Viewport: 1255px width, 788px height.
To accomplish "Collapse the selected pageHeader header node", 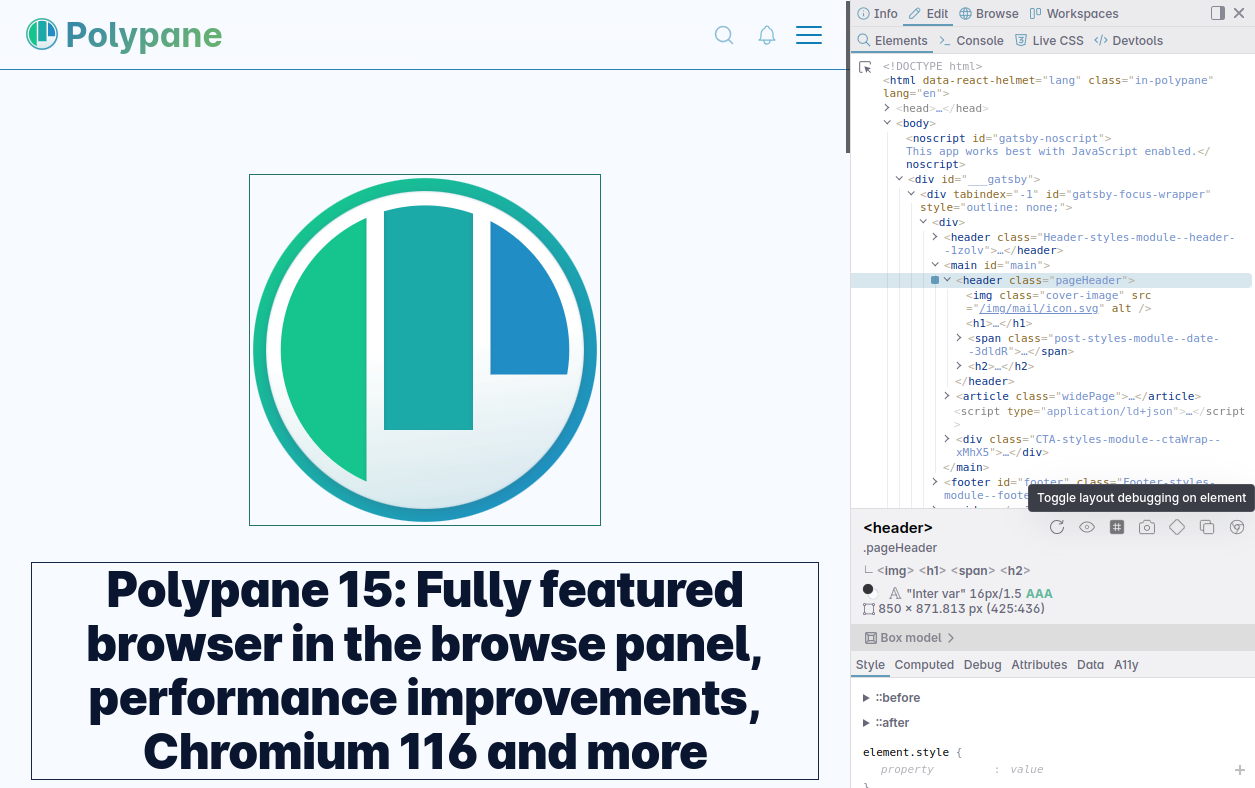I will point(947,280).
